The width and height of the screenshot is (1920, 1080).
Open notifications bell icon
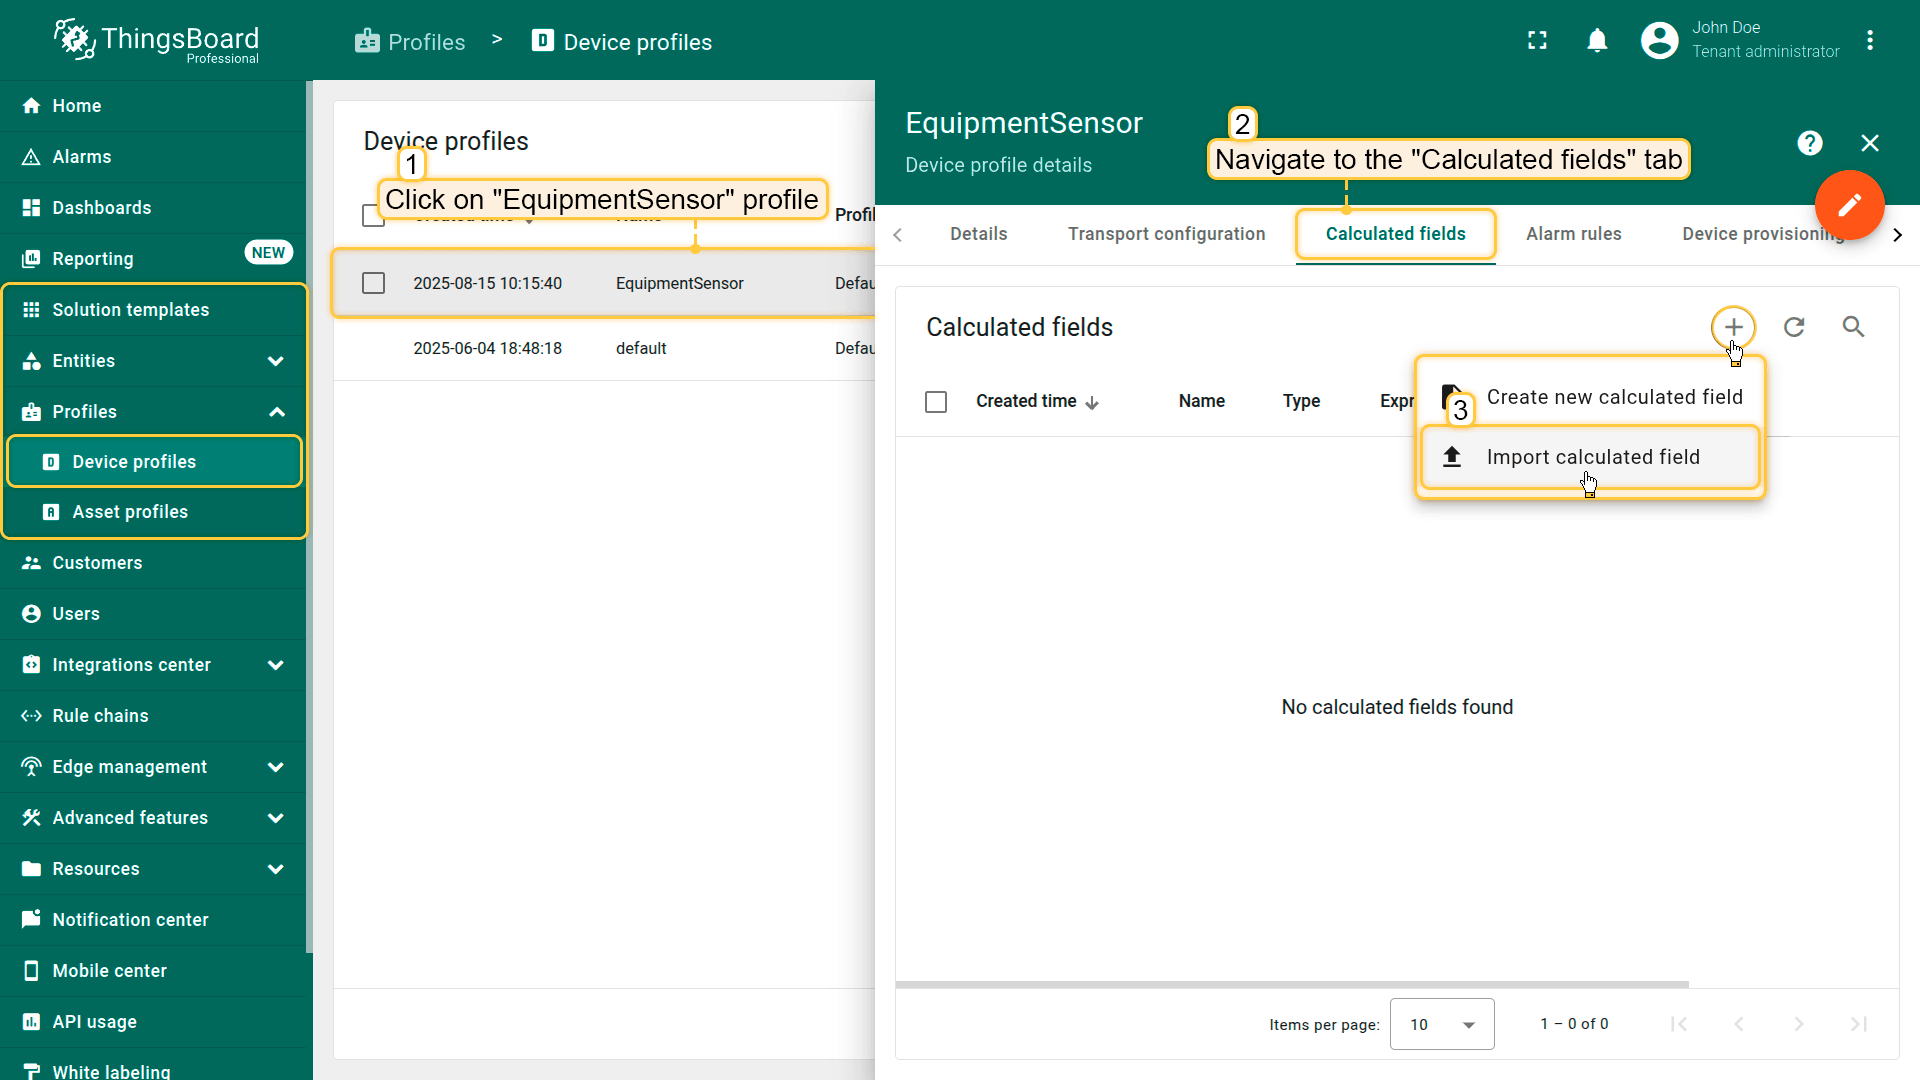tap(1597, 41)
